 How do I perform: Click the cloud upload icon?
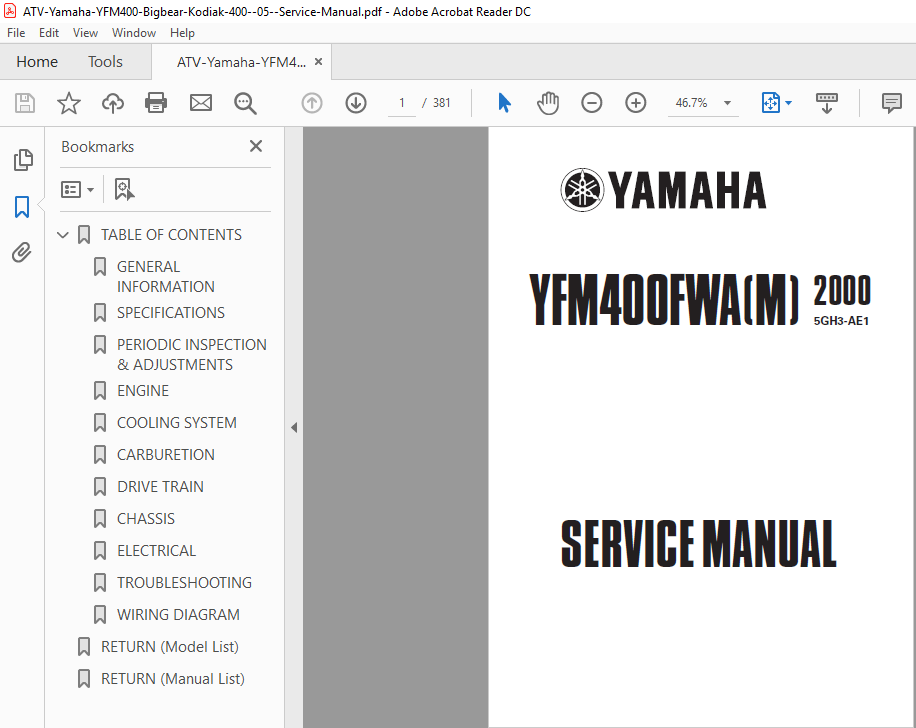click(x=113, y=103)
